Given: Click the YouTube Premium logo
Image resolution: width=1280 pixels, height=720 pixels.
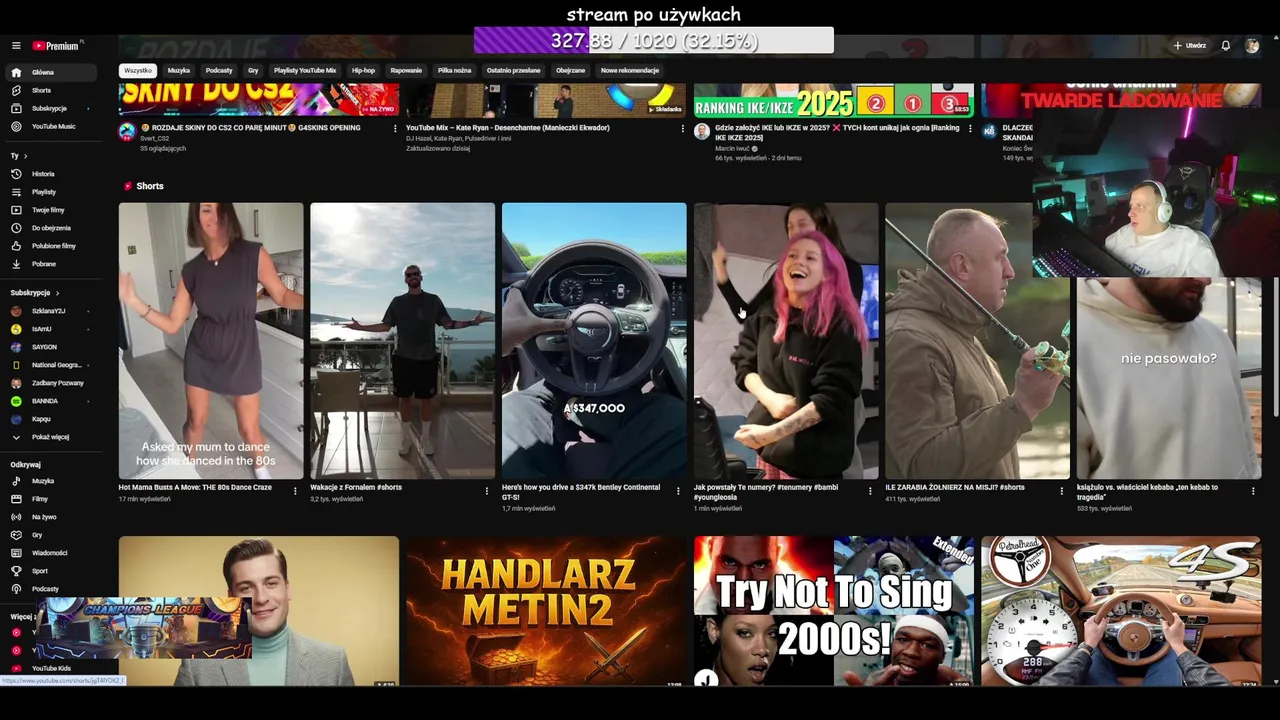Looking at the screenshot, I should pos(57,46).
